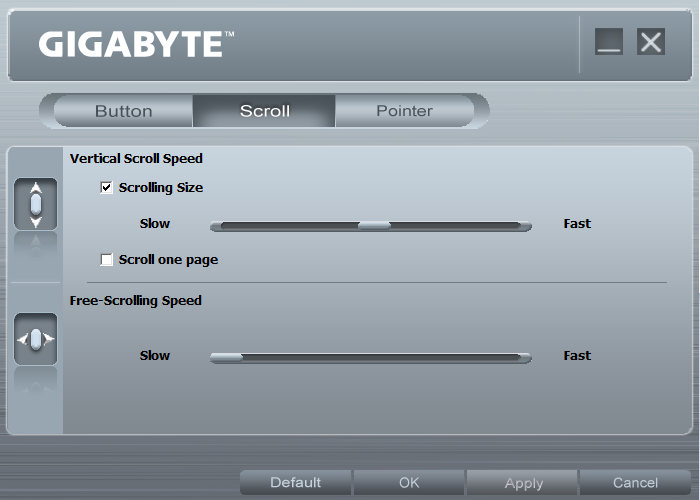Viewport: 700px width, 500px height.
Task: Click the Slow label of Vertical Scroll Speed
Action: [155, 223]
